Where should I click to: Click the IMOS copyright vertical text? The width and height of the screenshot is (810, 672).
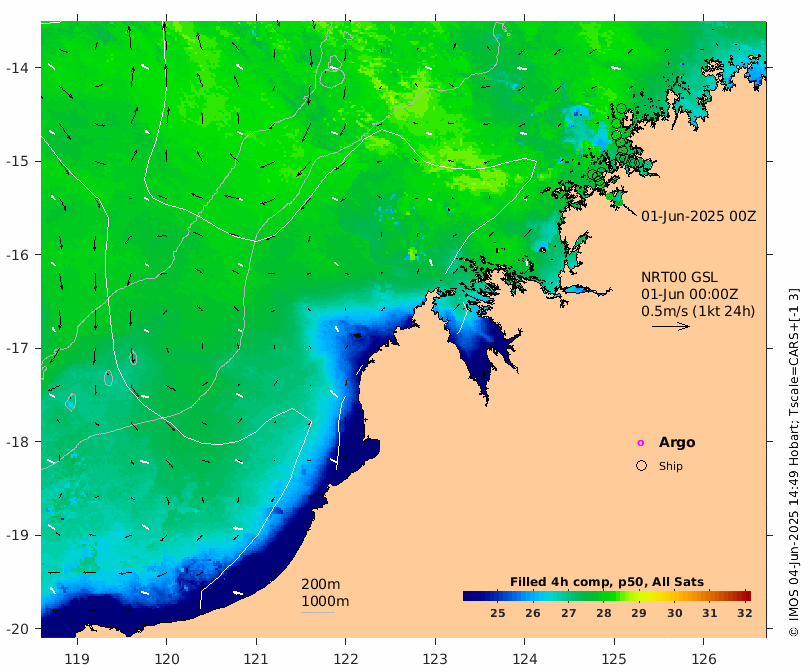point(794,462)
